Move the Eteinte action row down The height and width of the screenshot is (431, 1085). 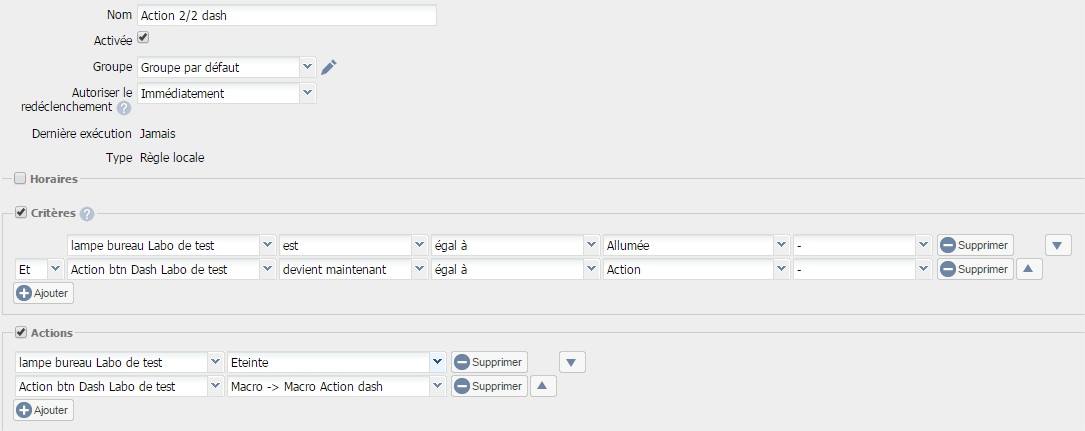pyautogui.click(x=571, y=362)
